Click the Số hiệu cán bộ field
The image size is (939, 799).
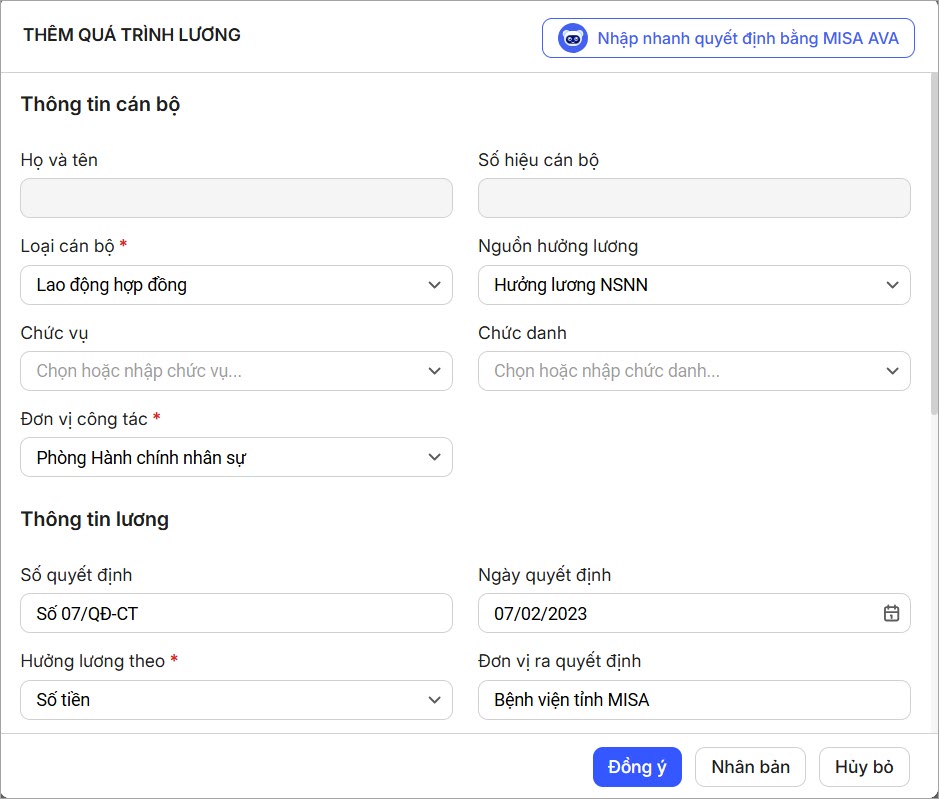694,198
